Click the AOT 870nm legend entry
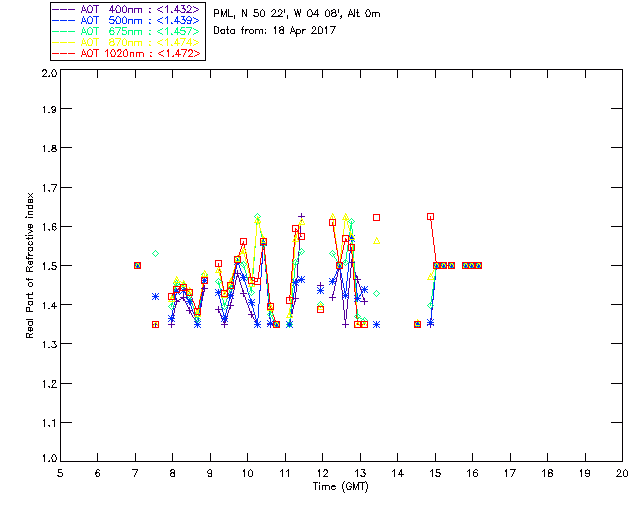 [127, 42]
